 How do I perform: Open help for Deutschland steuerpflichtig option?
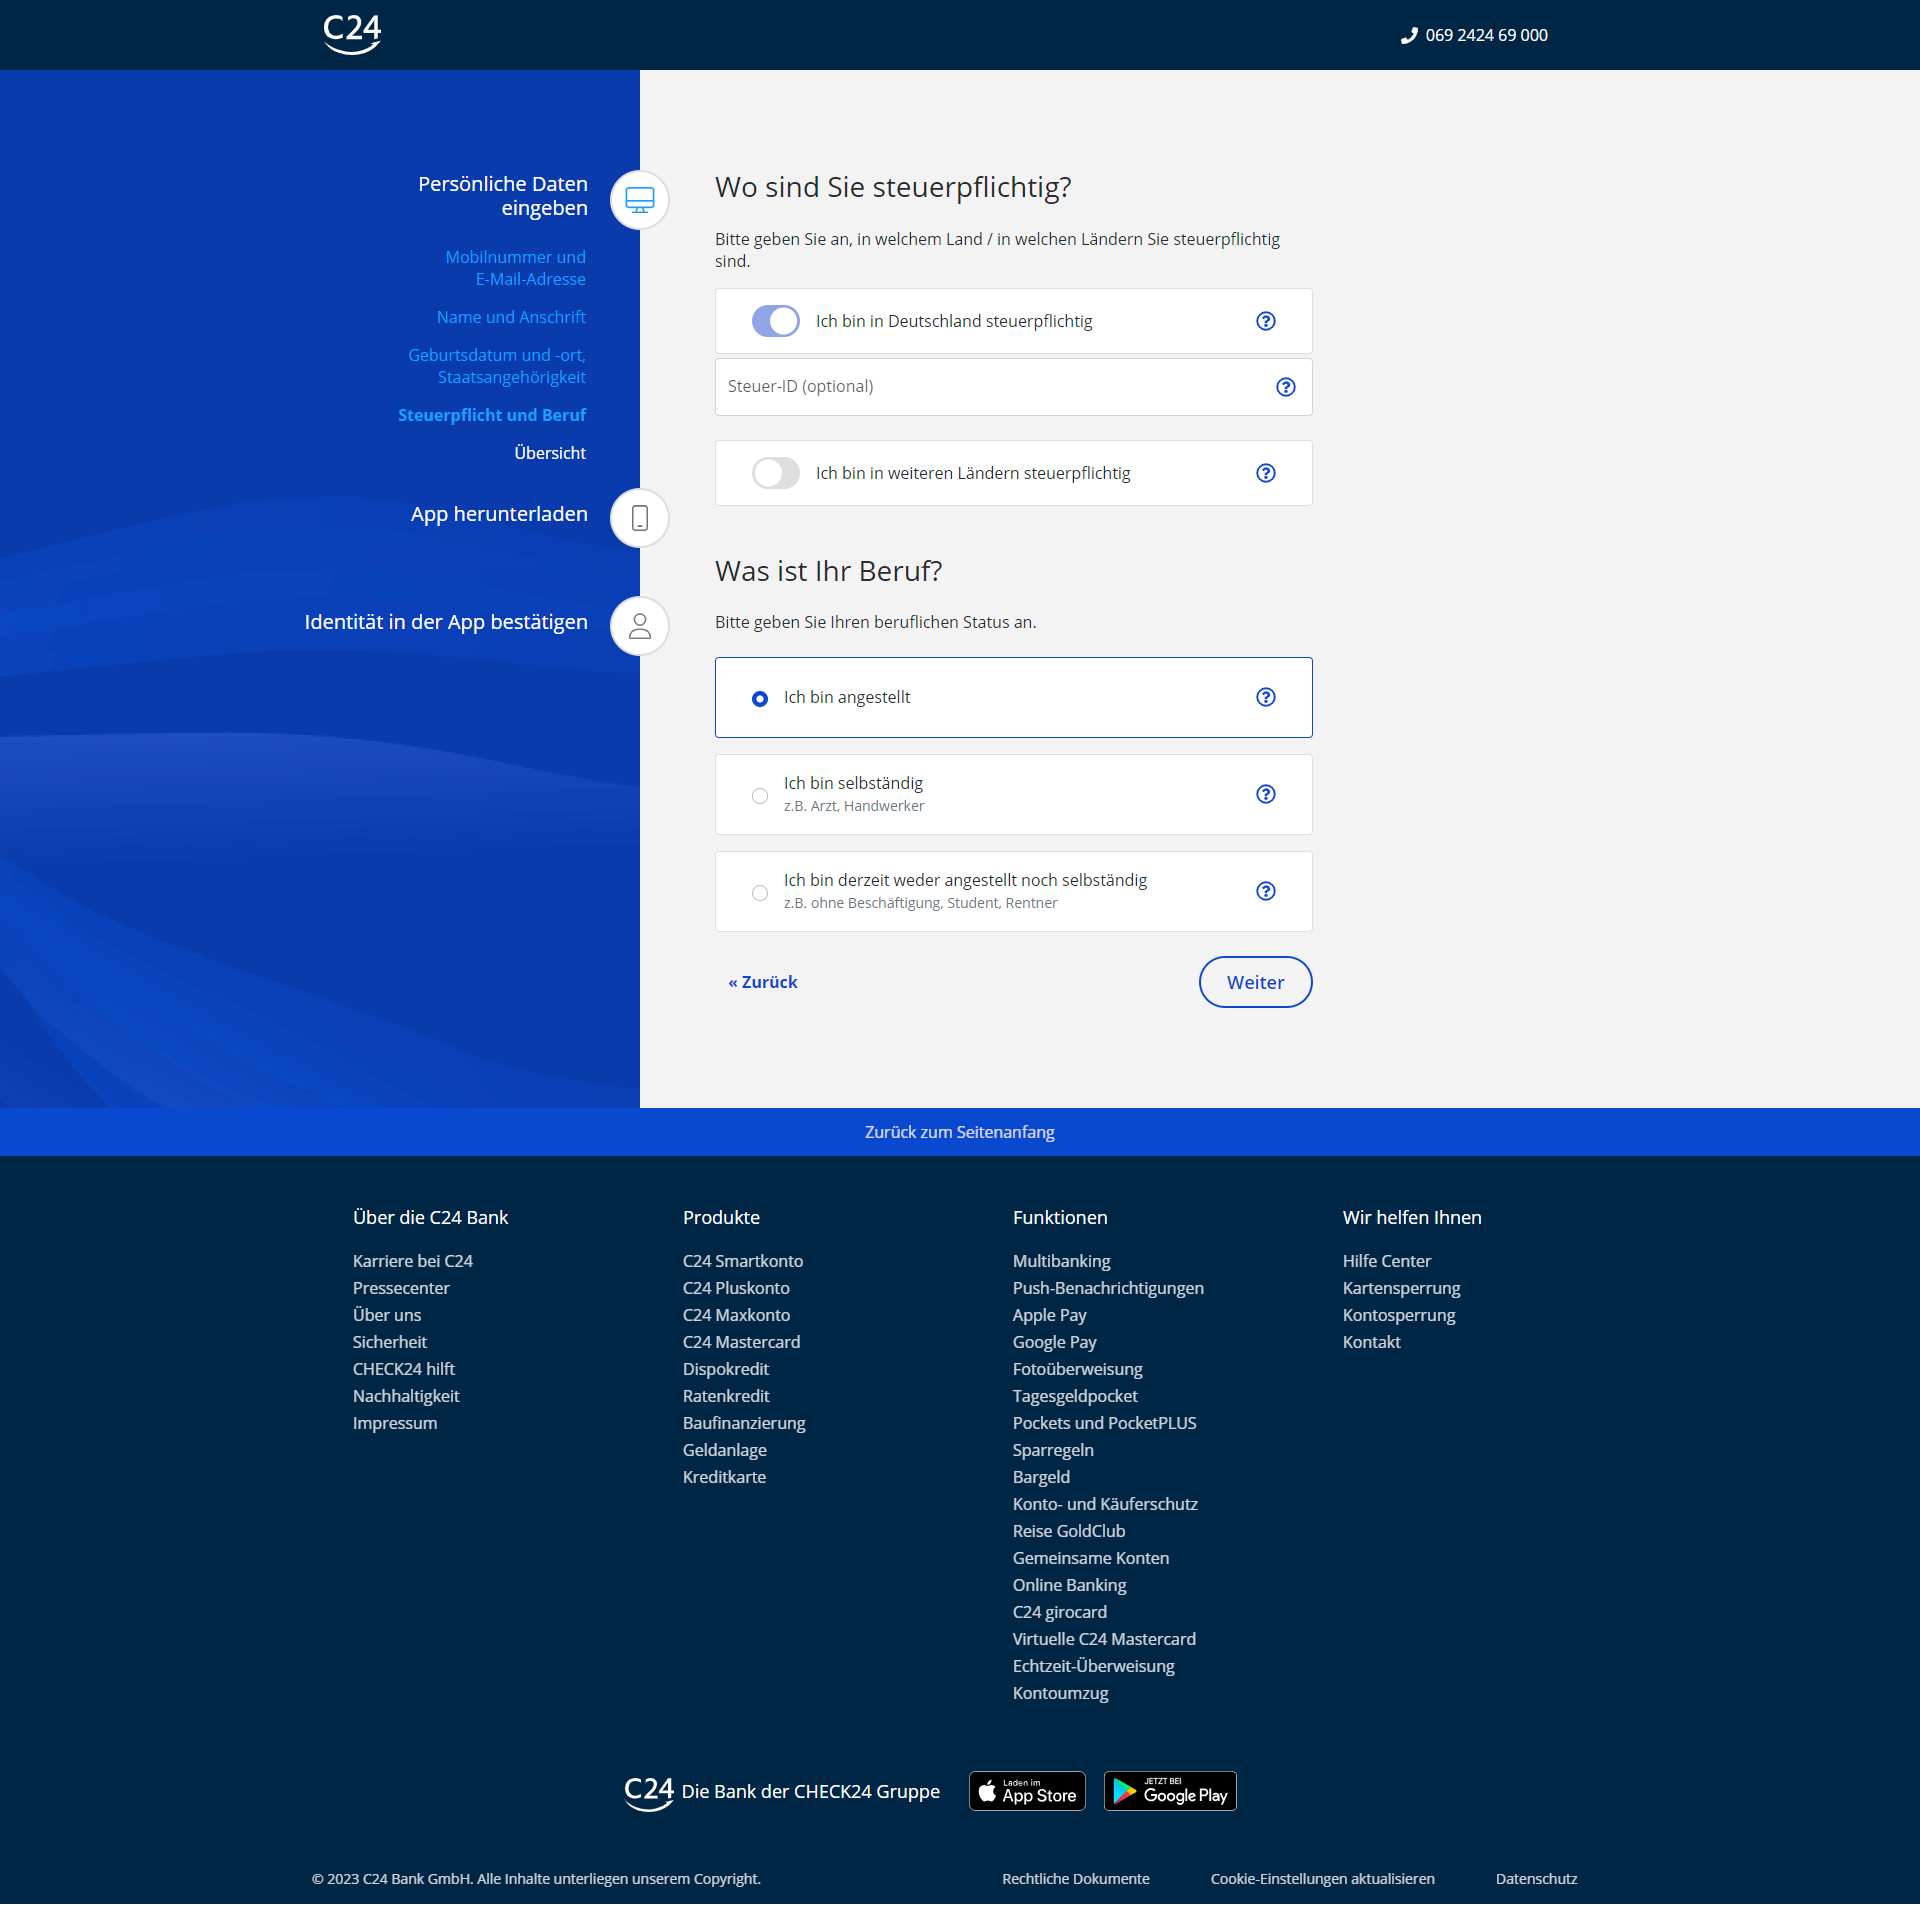point(1266,321)
